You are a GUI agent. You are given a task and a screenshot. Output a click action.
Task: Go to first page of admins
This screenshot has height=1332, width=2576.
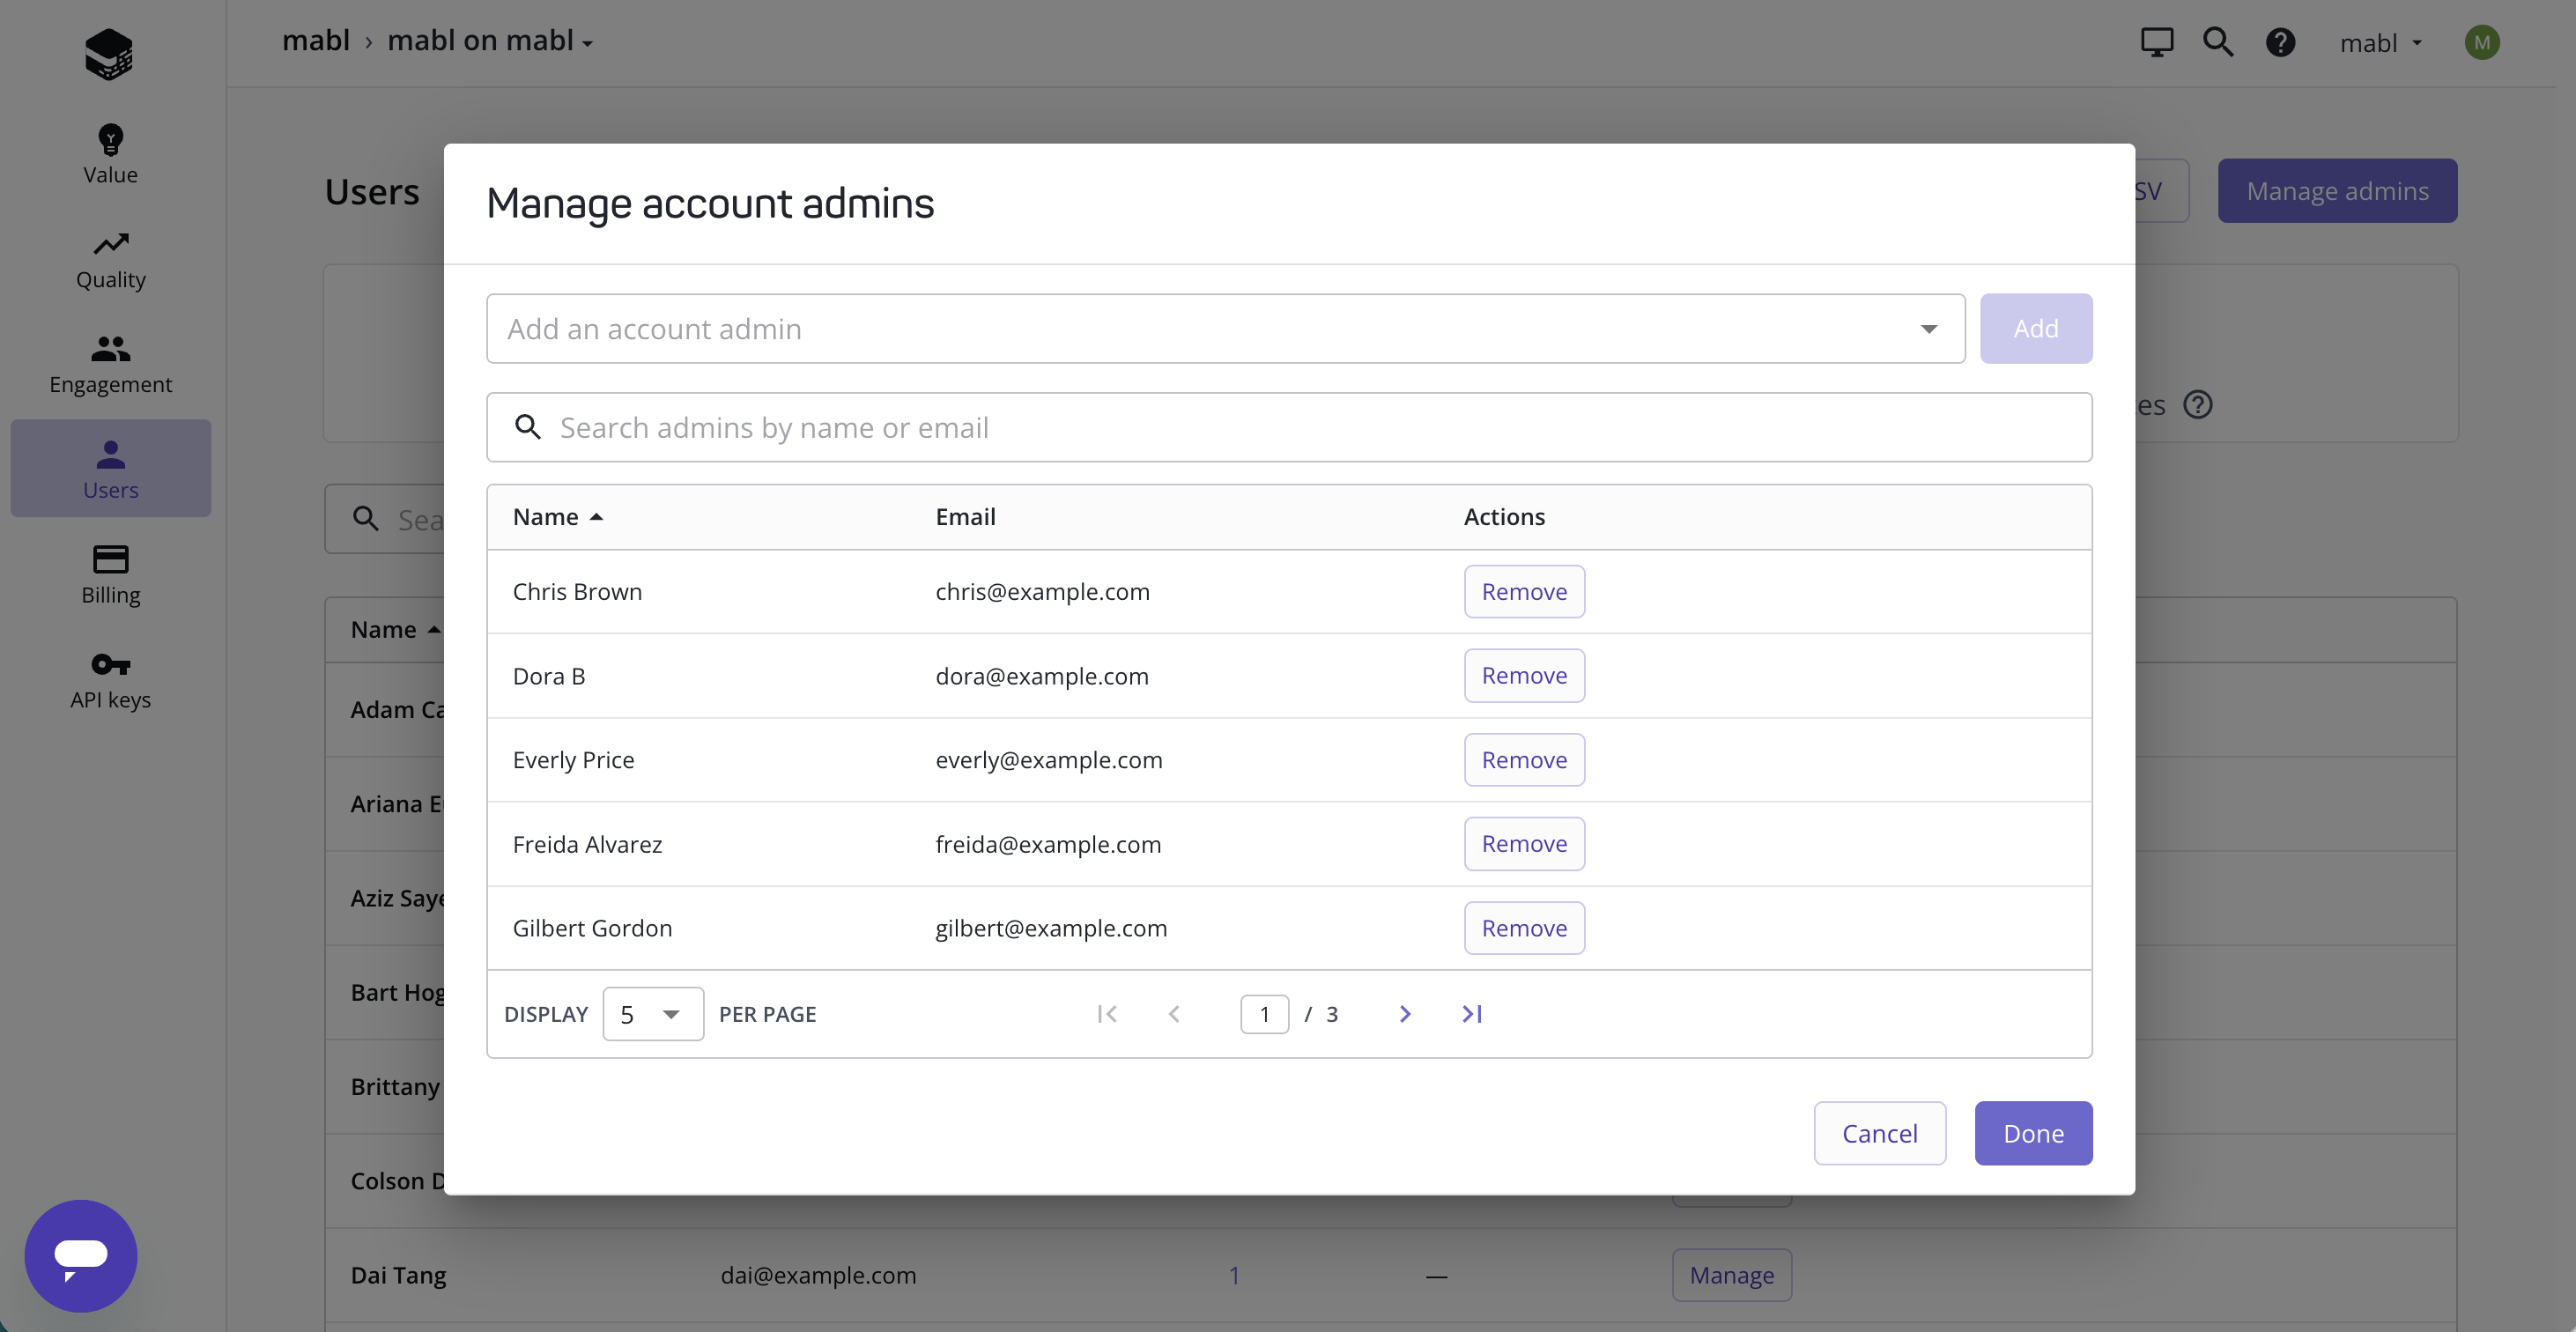pos(1107,1014)
